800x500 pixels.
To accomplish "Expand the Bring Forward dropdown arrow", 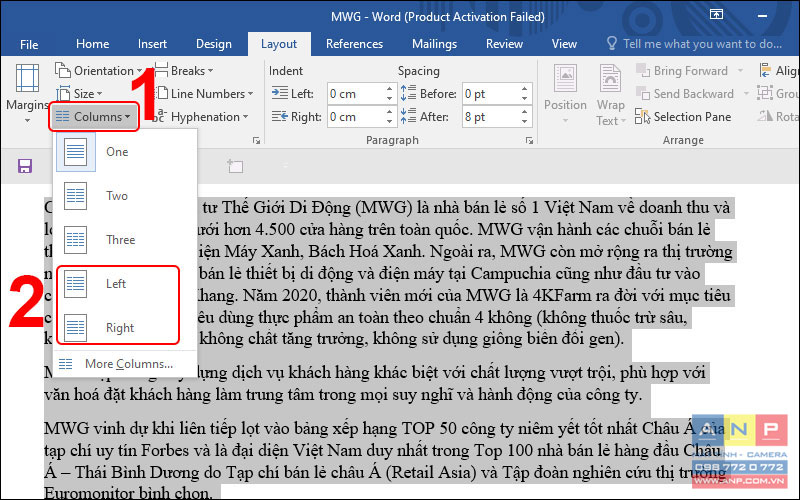I will click(740, 70).
